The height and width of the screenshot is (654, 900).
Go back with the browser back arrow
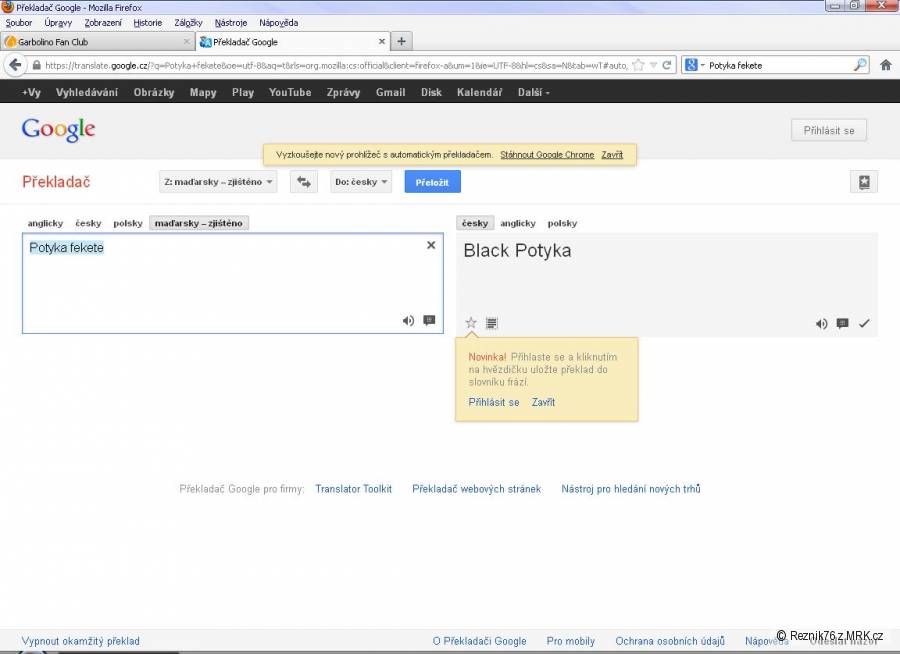[x=15, y=65]
